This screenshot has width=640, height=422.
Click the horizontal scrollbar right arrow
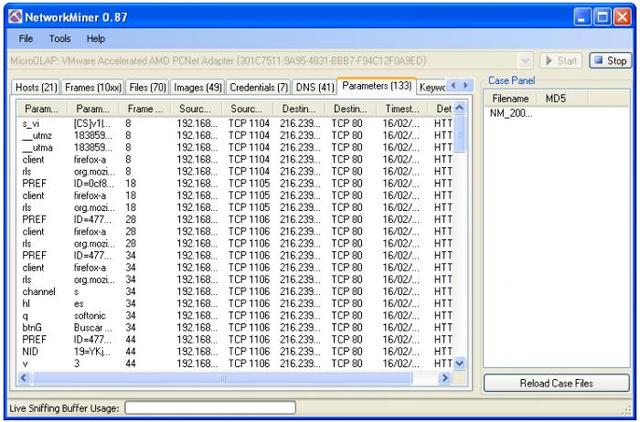pyautogui.click(x=445, y=379)
